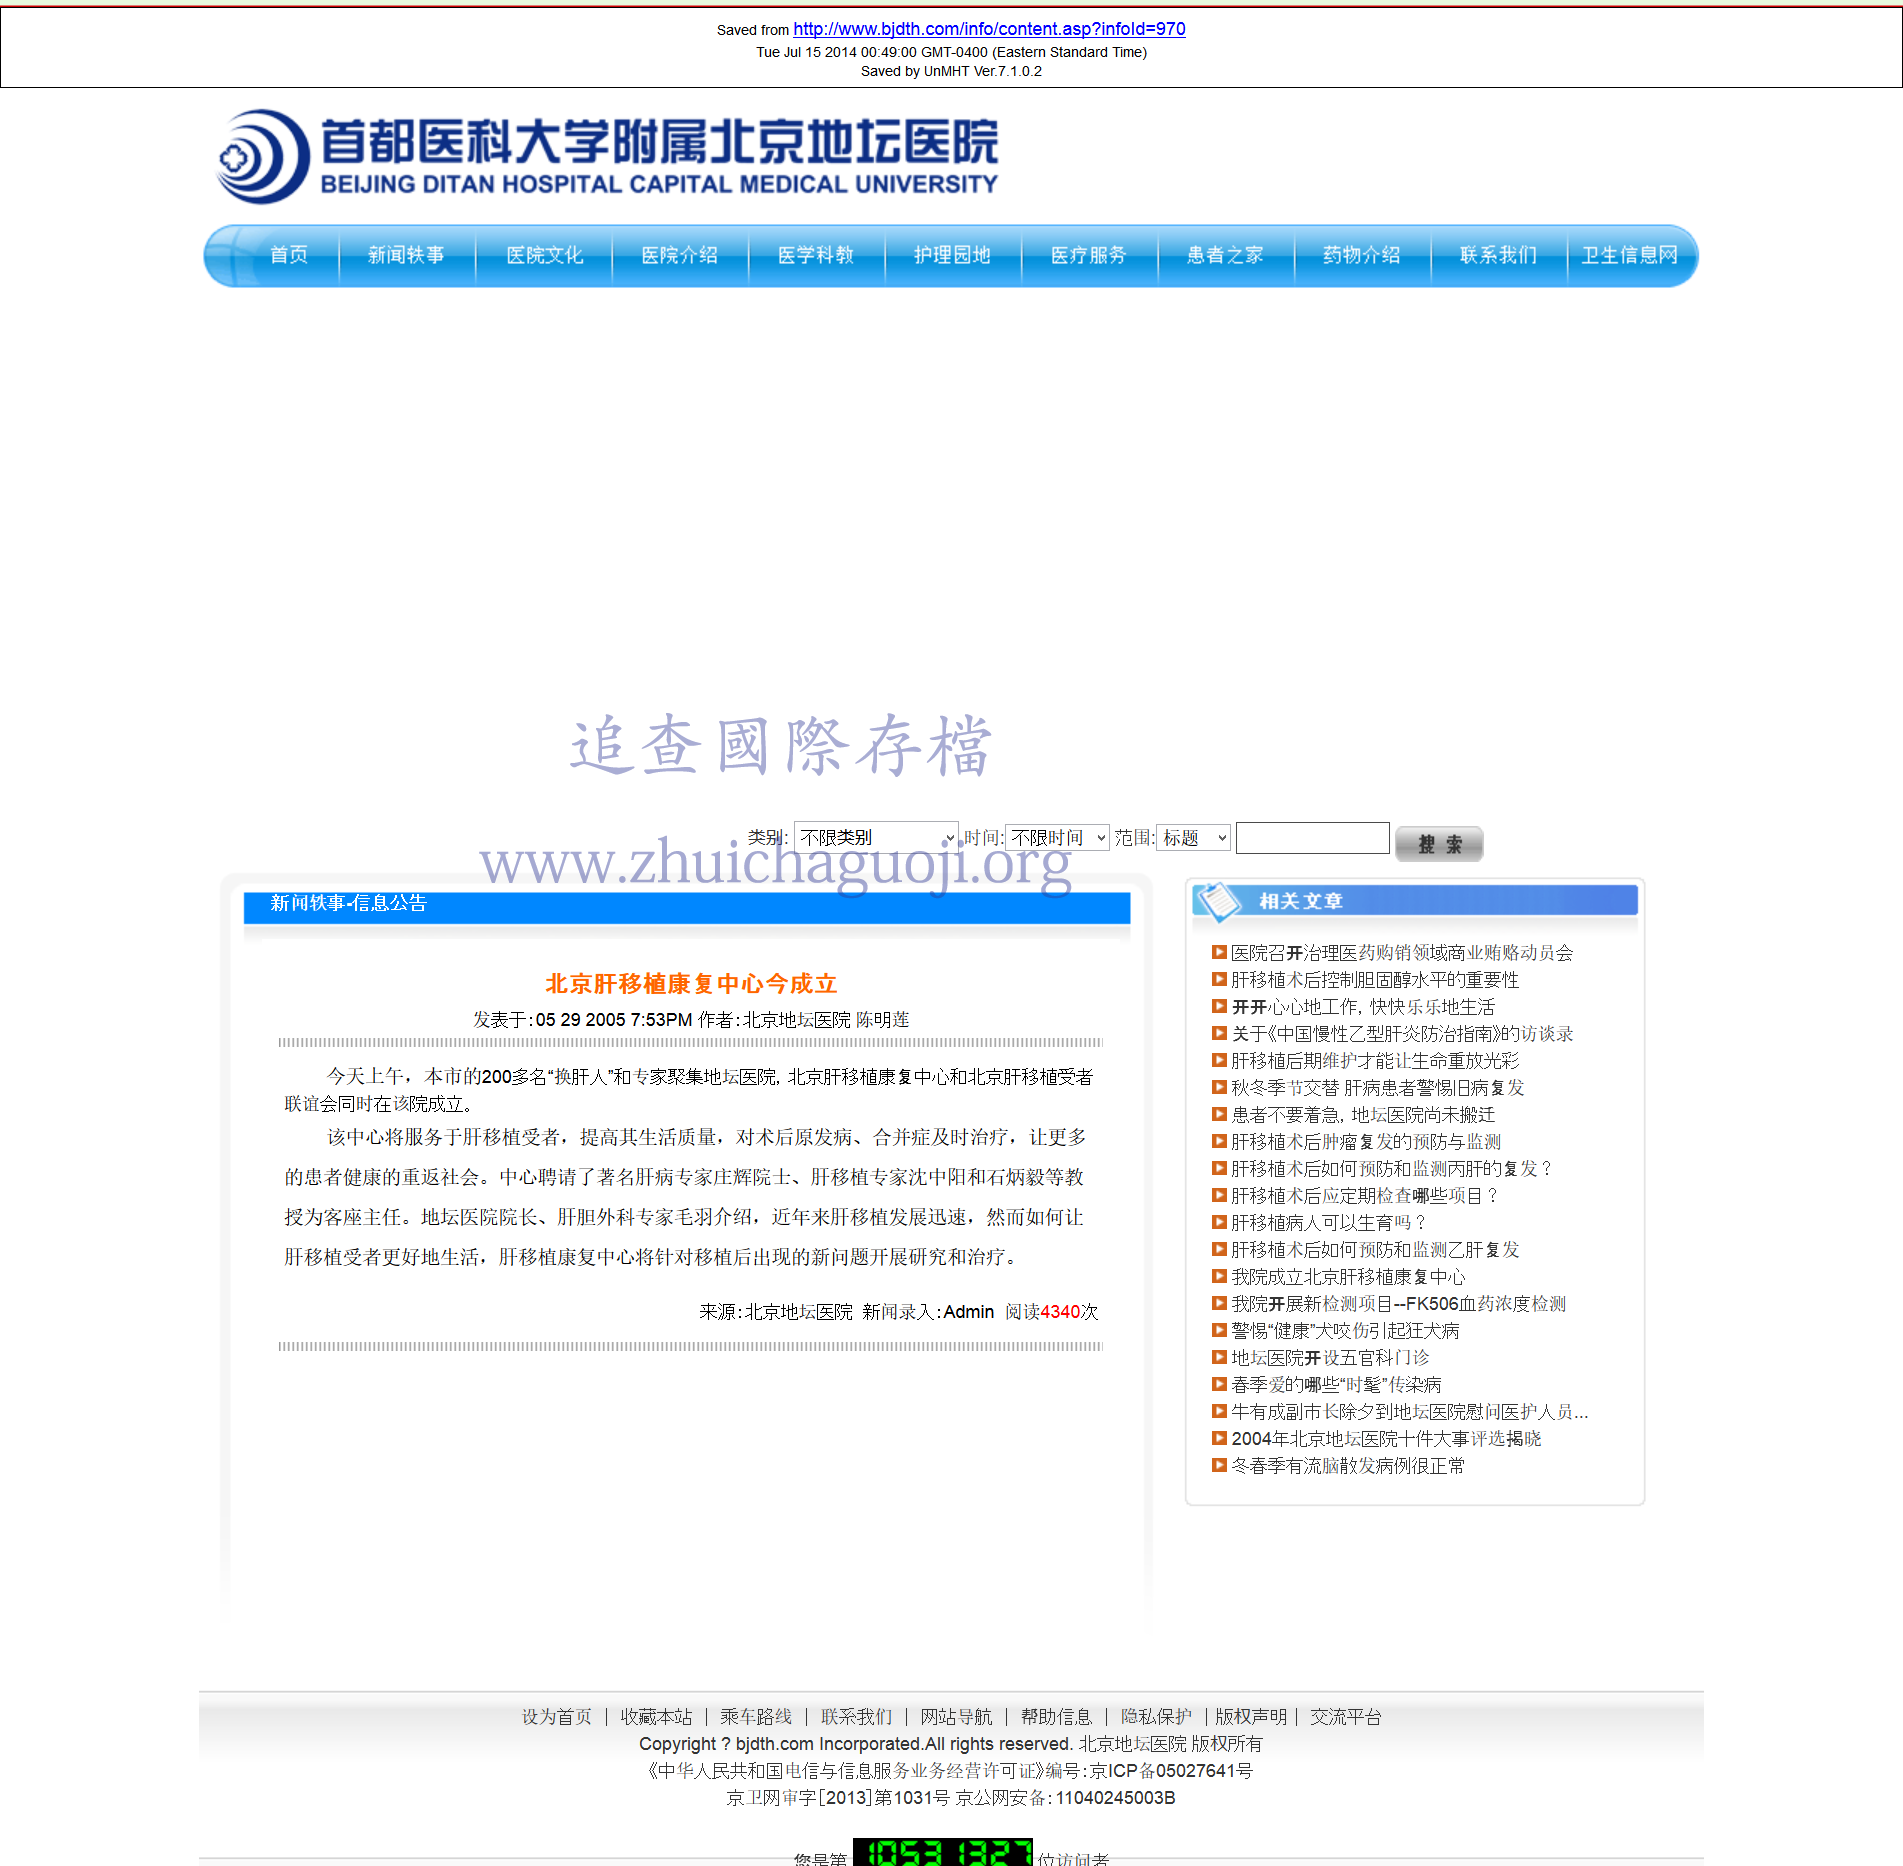Expand the 时间 time dropdown
This screenshot has width=1903, height=1866.
[1057, 838]
